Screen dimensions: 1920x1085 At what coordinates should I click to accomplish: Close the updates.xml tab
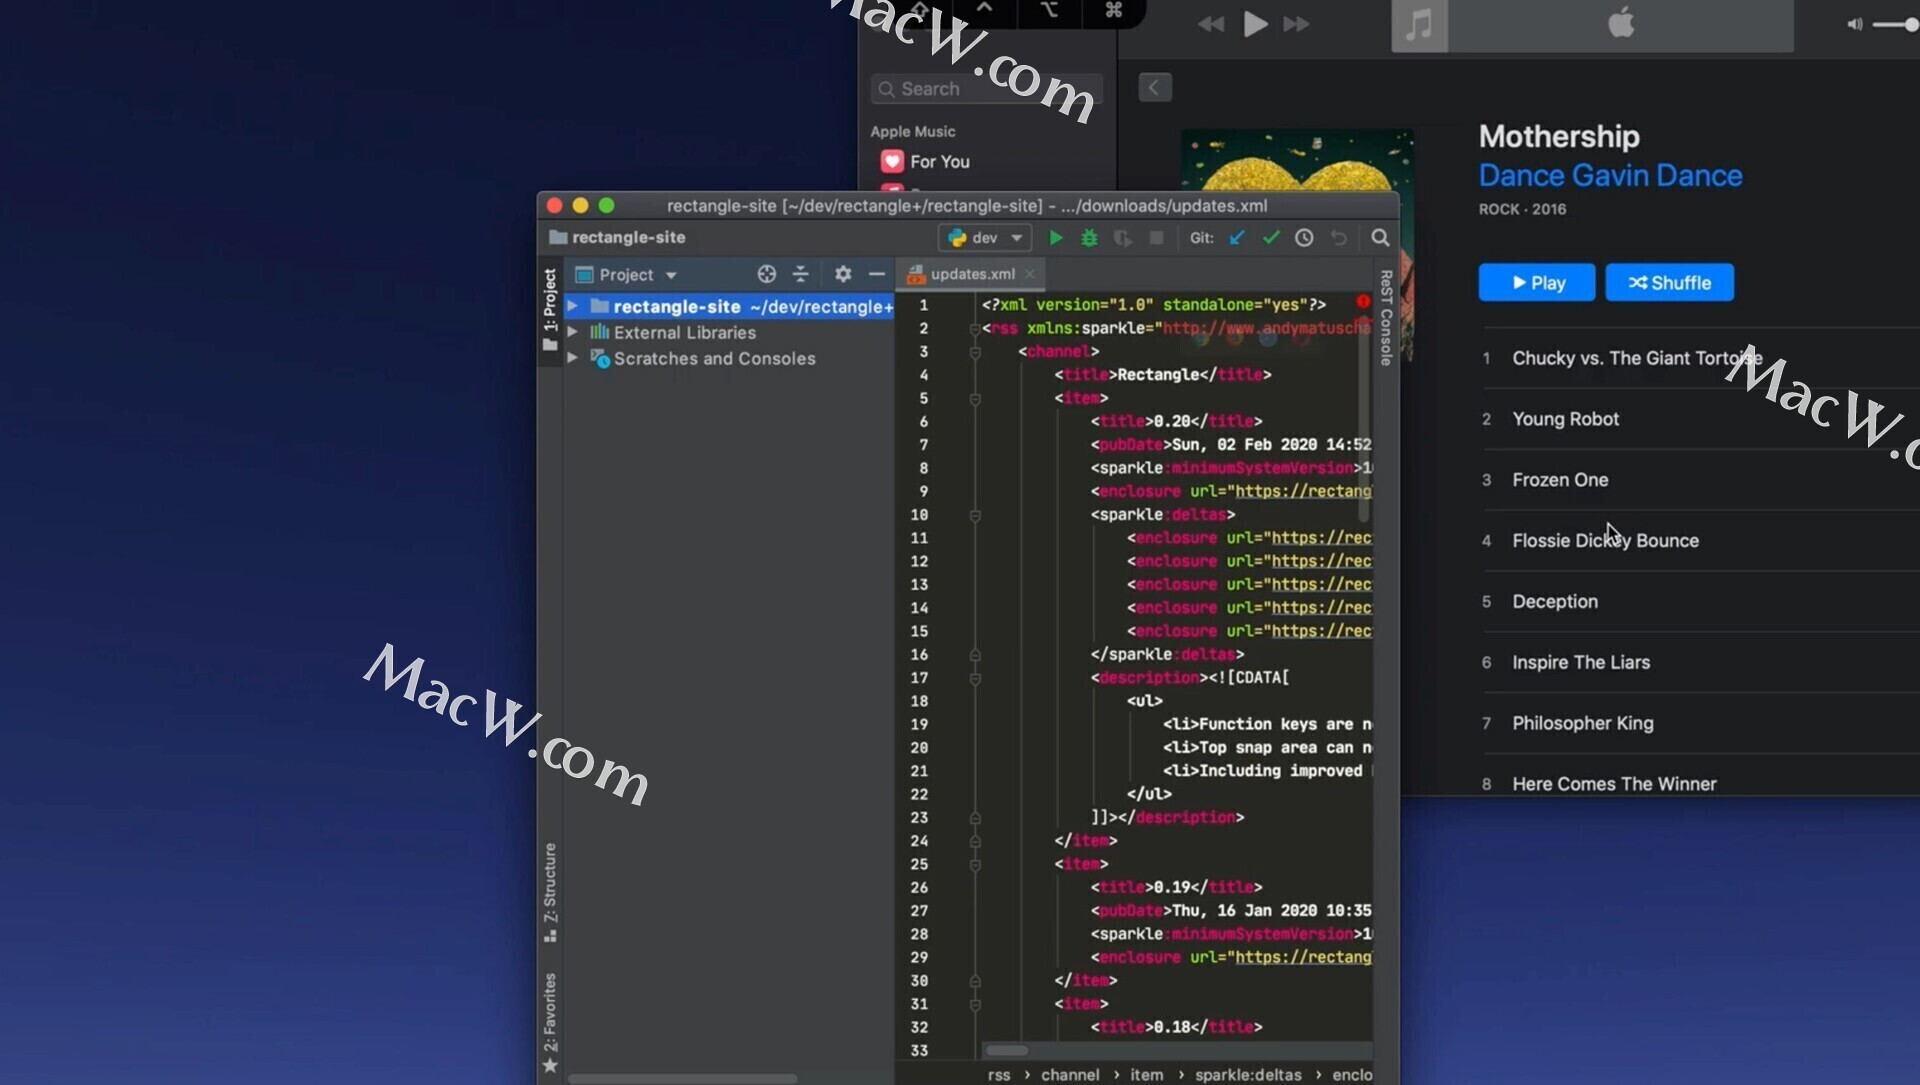(x=1030, y=274)
